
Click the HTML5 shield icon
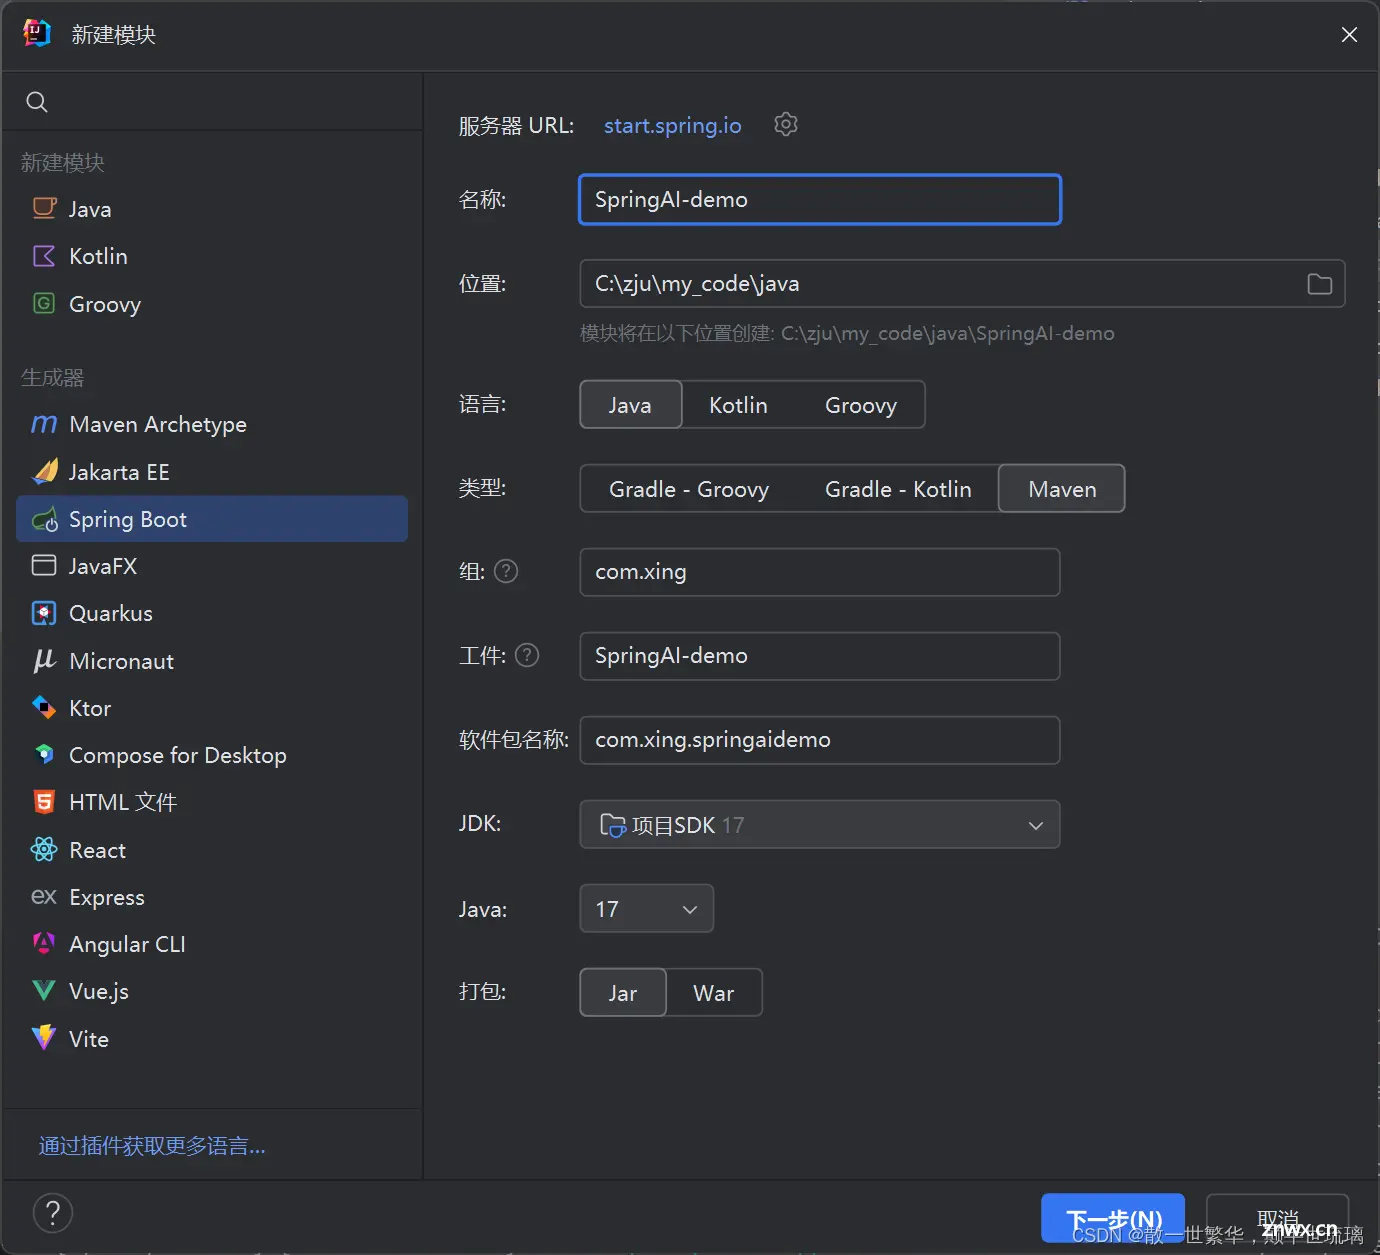(x=44, y=802)
